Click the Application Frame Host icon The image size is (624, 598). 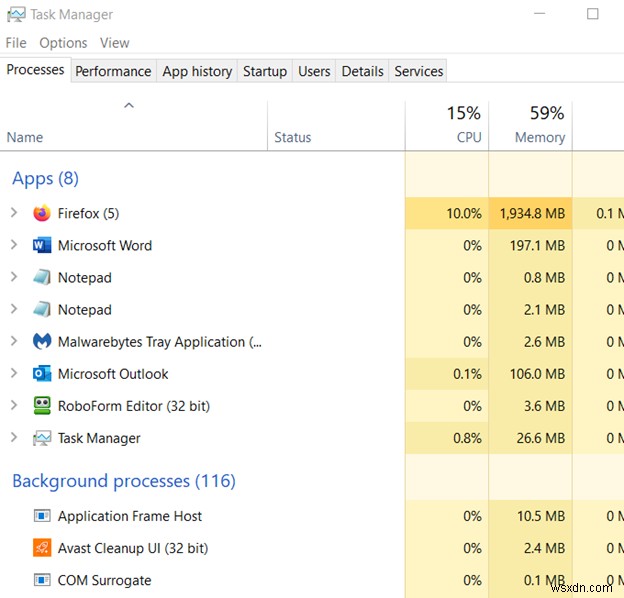[x=42, y=516]
